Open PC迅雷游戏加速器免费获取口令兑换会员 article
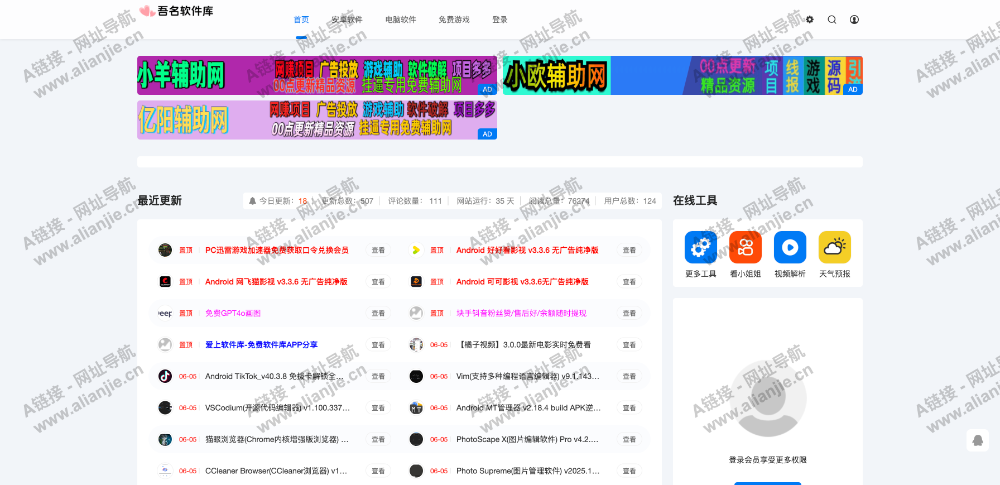The height and width of the screenshot is (485, 1000). pyautogui.click(x=277, y=250)
